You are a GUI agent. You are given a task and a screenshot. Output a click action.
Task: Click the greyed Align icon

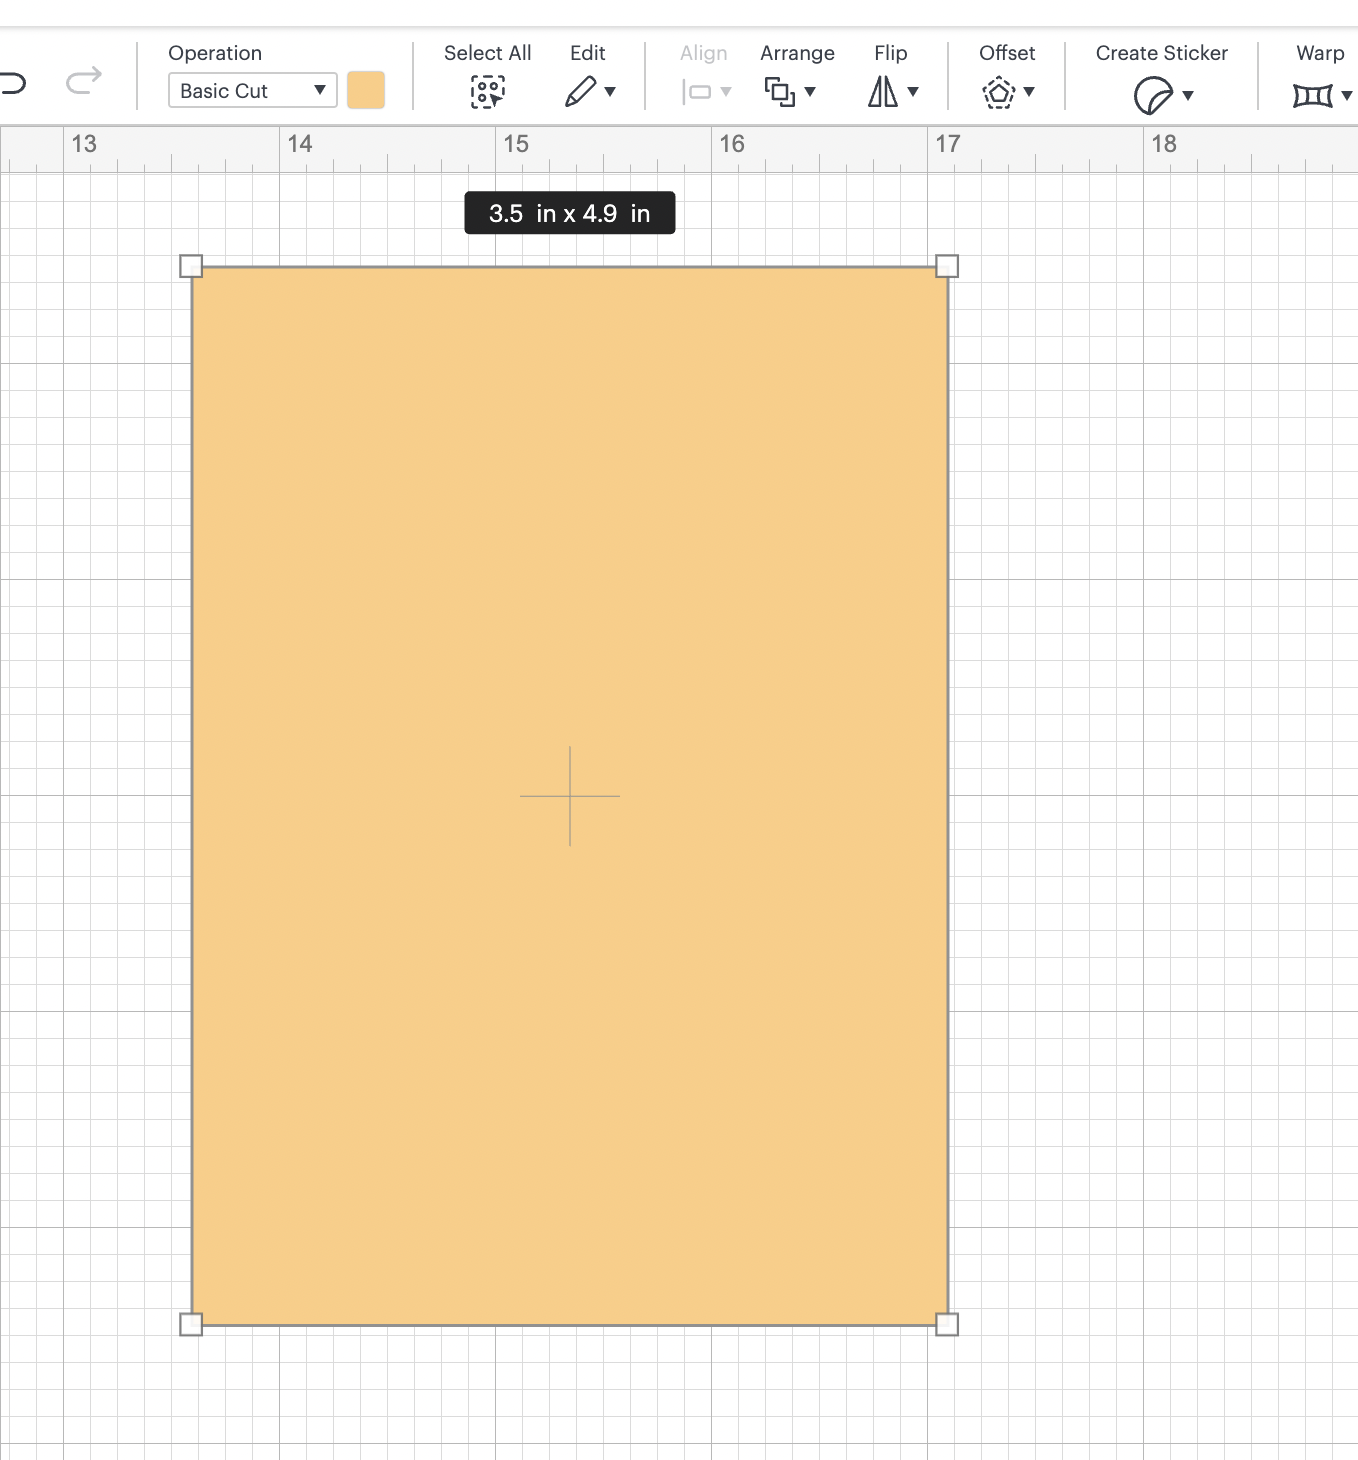click(x=696, y=92)
